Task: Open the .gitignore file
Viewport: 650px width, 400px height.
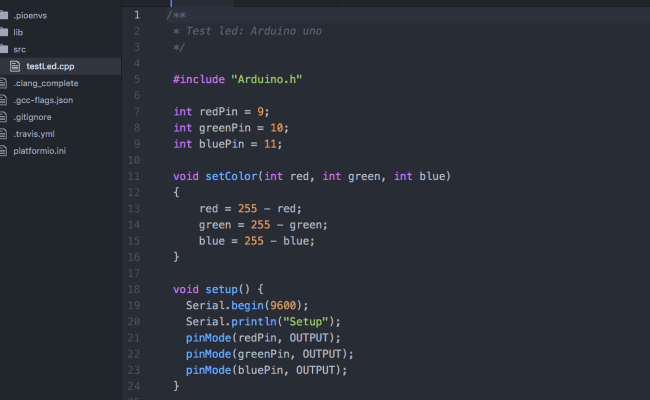Action: 32,117
